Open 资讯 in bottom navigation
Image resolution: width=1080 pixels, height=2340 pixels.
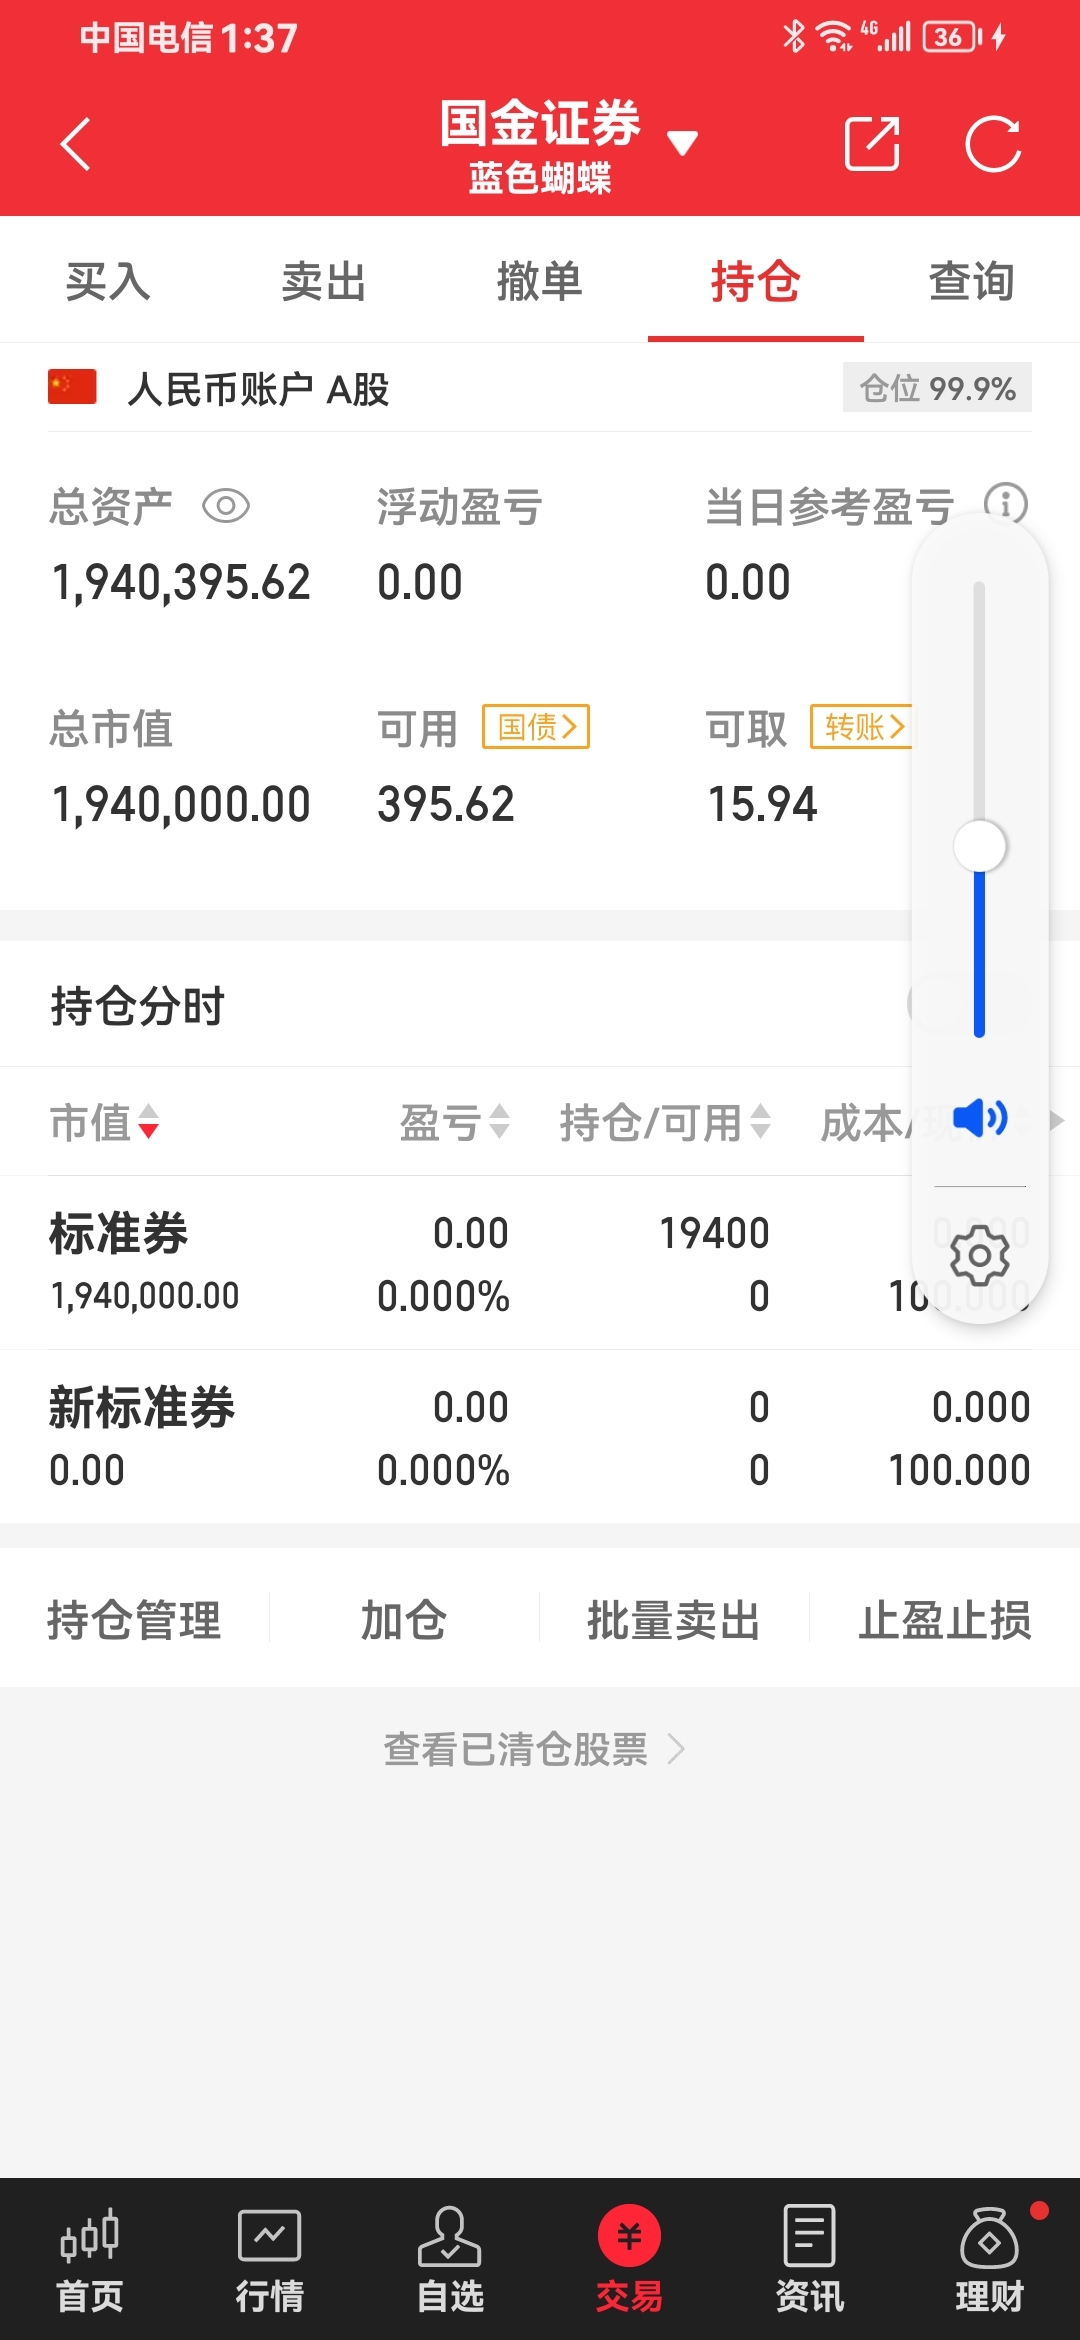(x=810, y=2260)
